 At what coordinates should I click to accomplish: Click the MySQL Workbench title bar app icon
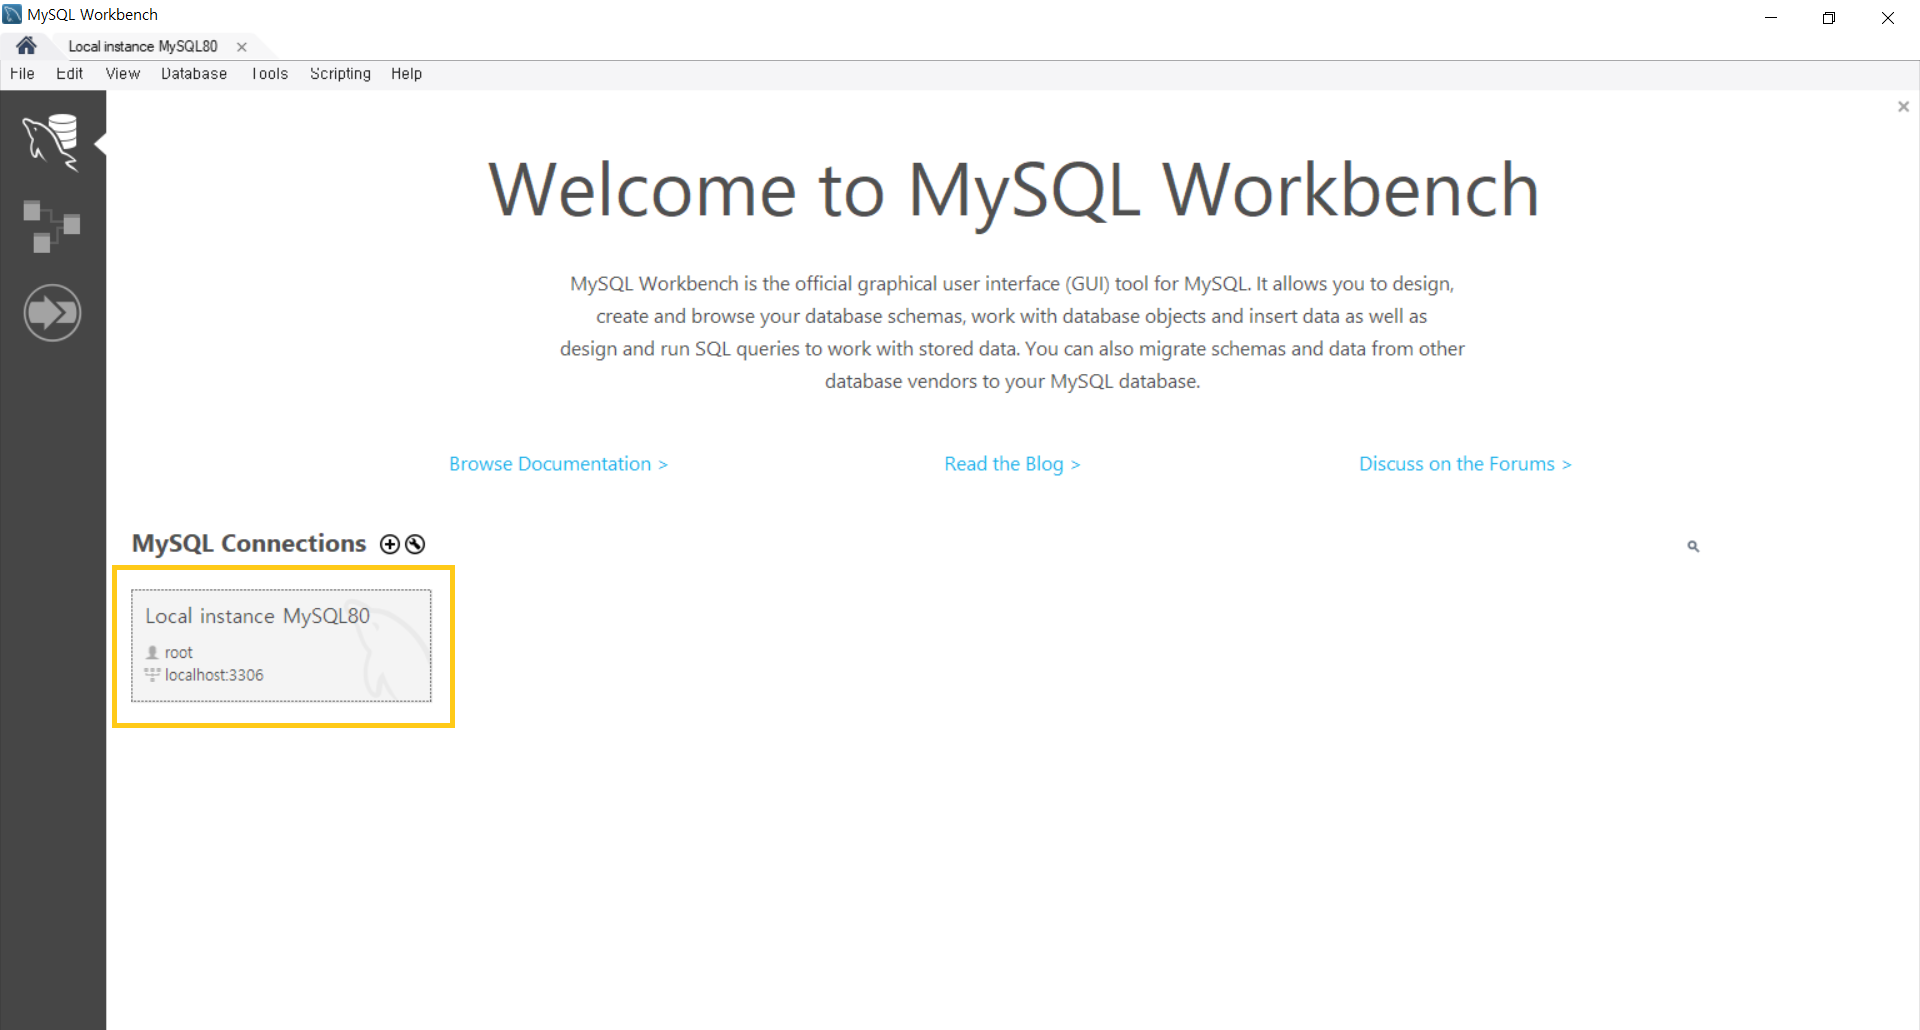click(x=12, y=14)
